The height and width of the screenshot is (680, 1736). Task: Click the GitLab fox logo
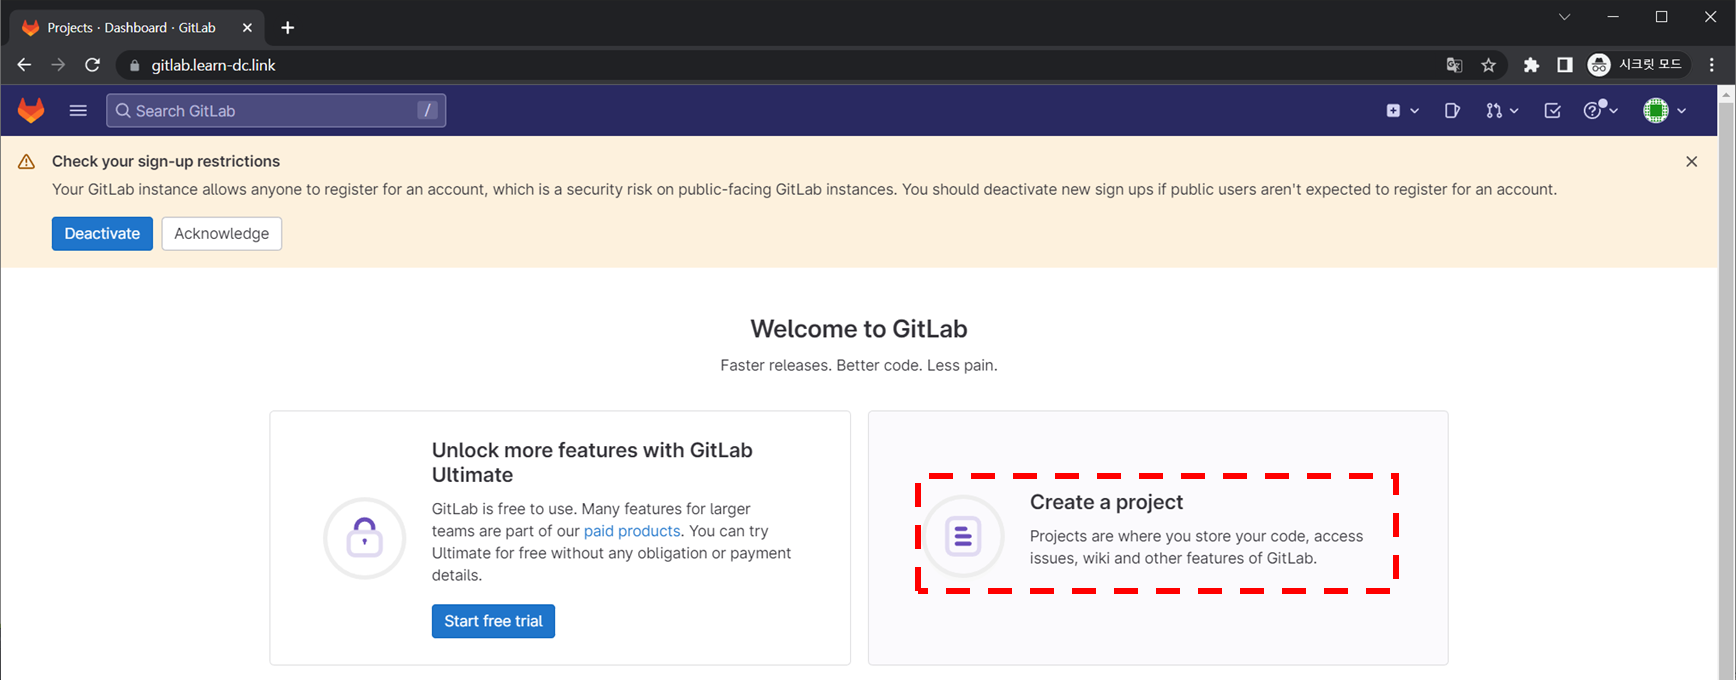coord(31,110)
